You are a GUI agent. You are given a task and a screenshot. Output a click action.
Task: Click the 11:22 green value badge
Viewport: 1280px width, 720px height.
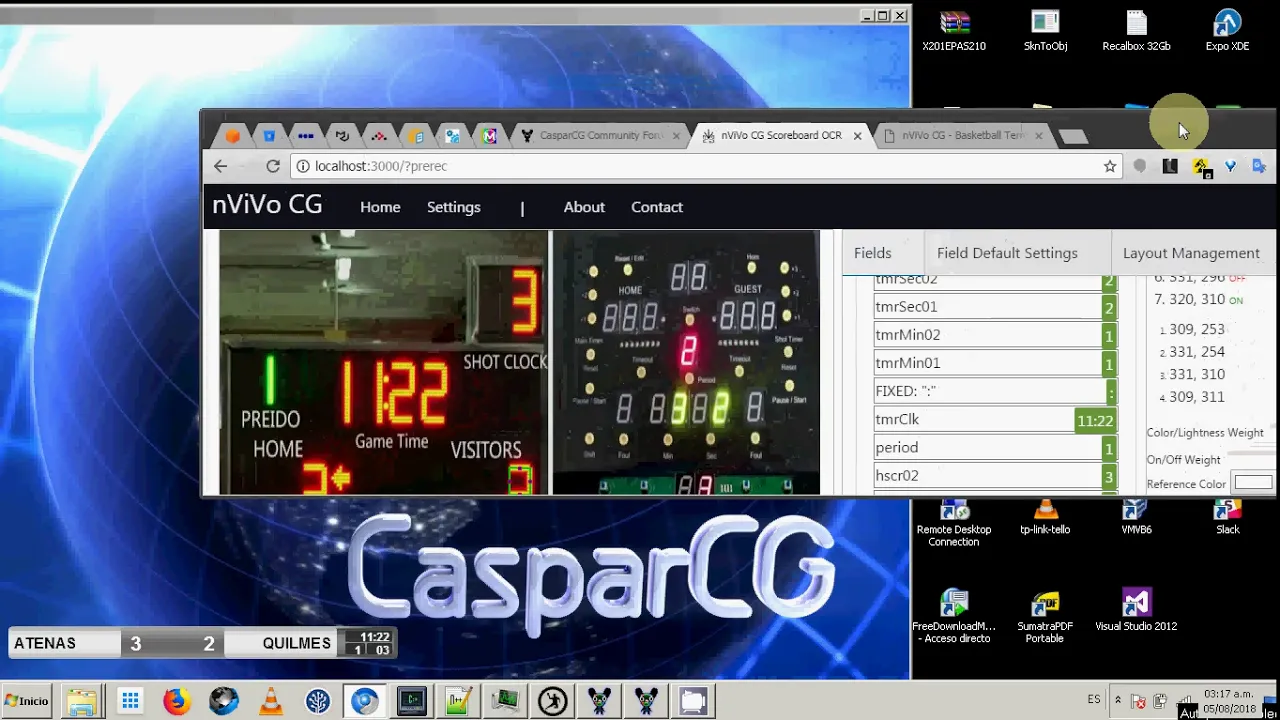(x=1095, y=421)
